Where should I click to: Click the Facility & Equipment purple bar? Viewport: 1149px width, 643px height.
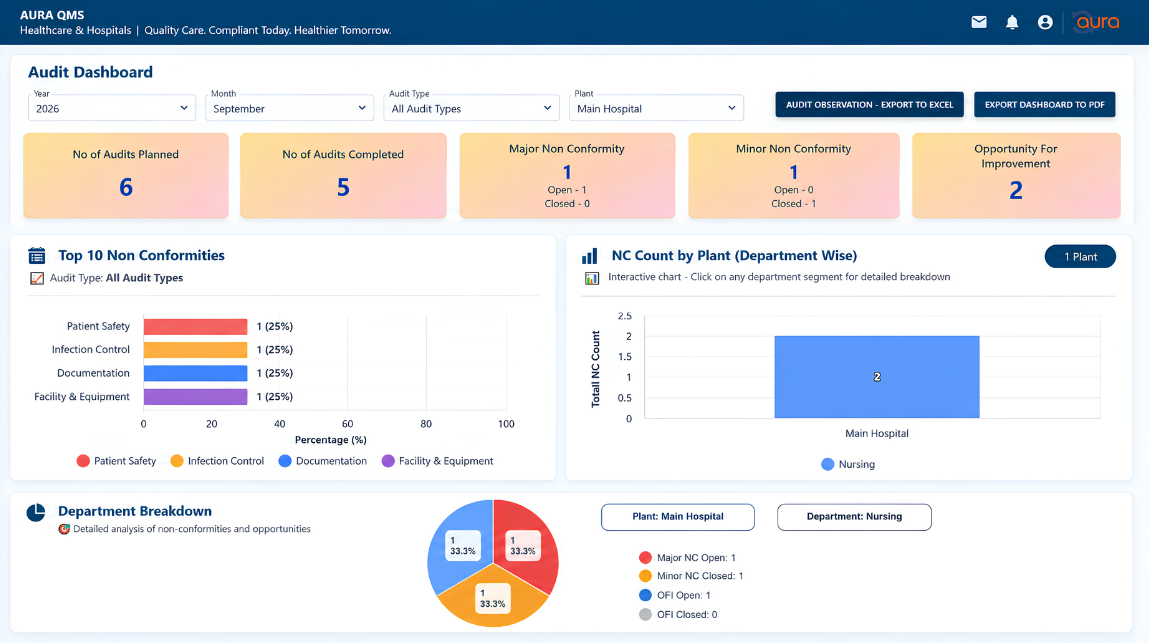click(196, 397)
